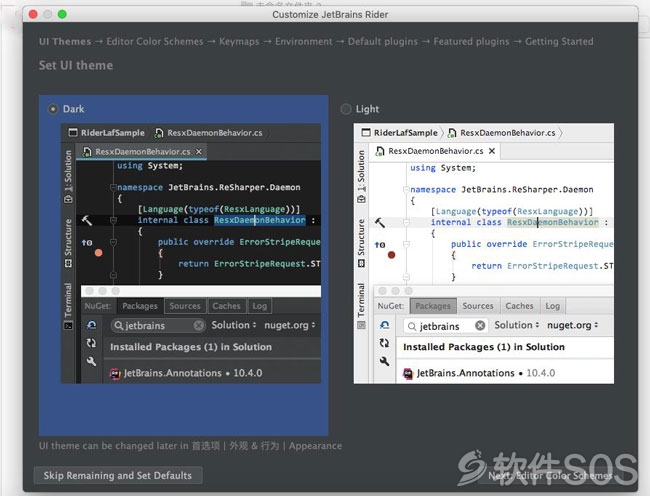This screenshot has width=650, height=496.
Task: Click RiderLafSample breadcrumb in dark preview
Action: click(107, 133)
